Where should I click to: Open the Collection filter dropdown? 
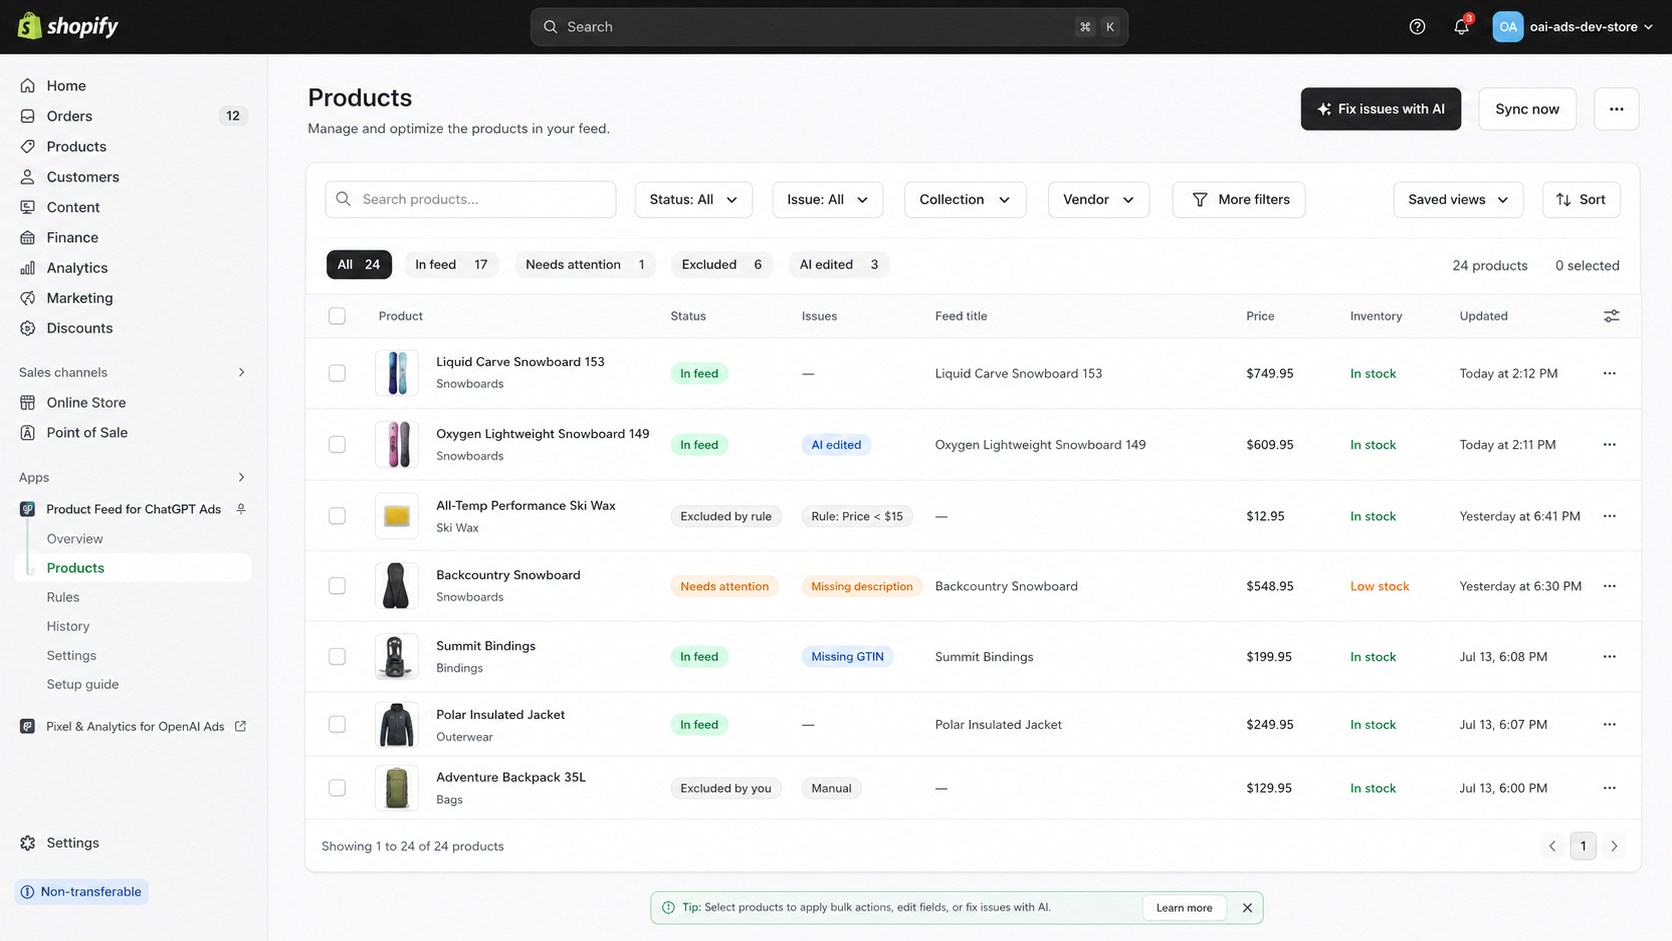coord(965,199)
